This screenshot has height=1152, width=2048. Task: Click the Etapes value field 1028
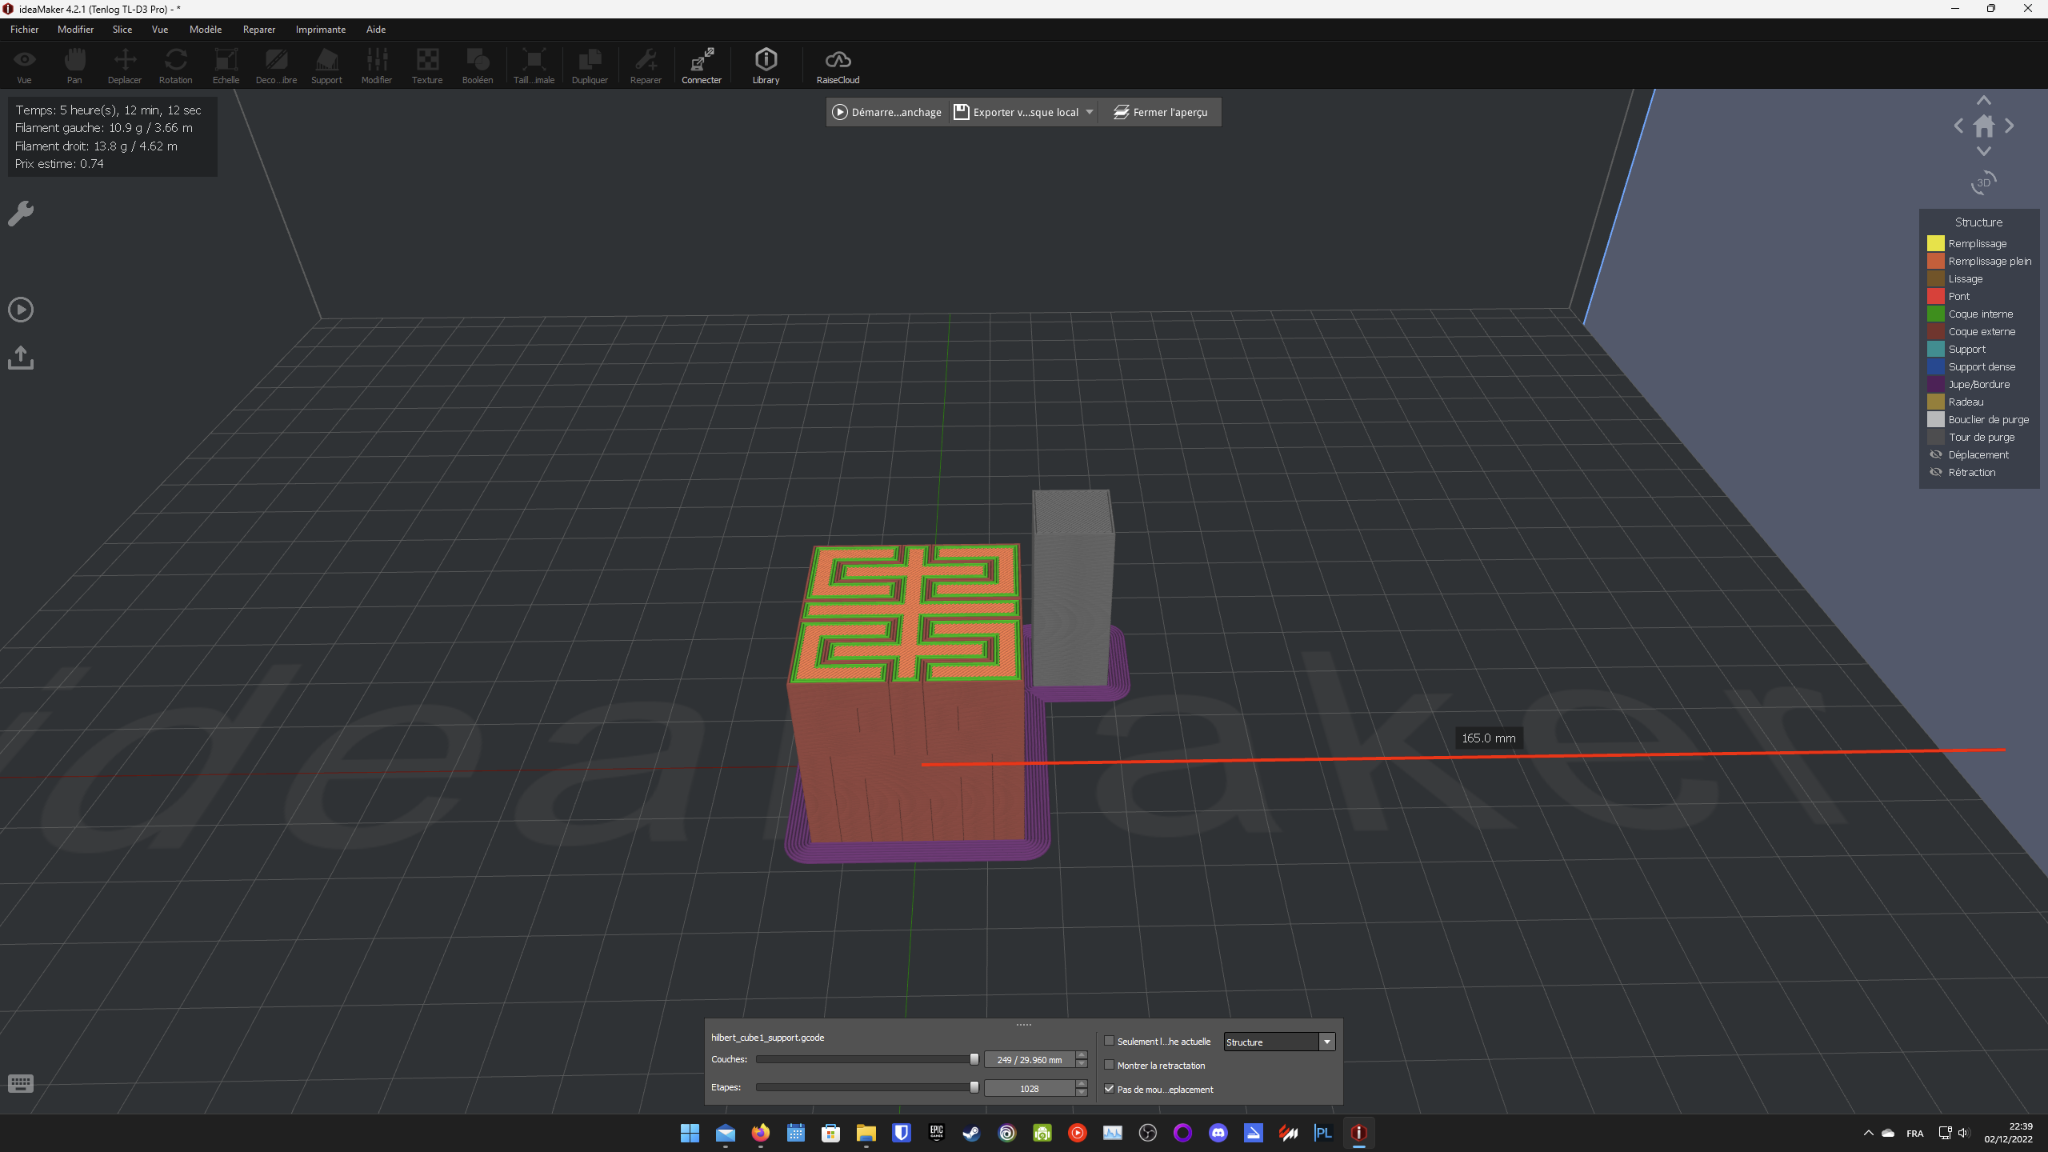coord(1029,1088)
